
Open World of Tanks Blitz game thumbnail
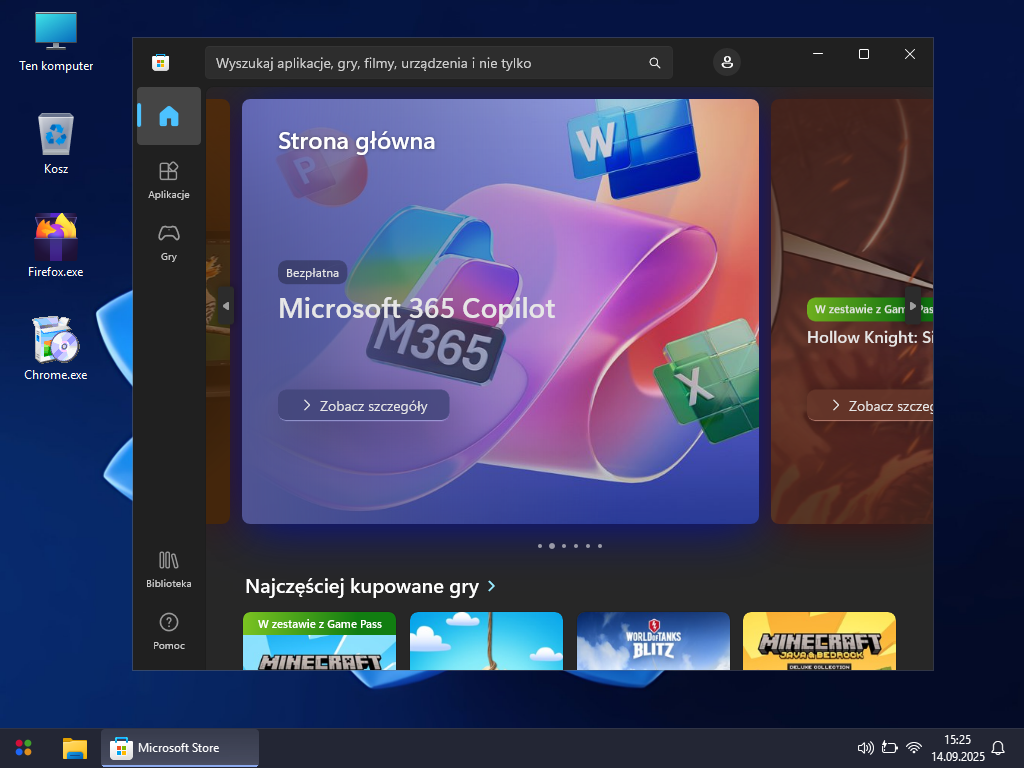(x=653, y=641)
